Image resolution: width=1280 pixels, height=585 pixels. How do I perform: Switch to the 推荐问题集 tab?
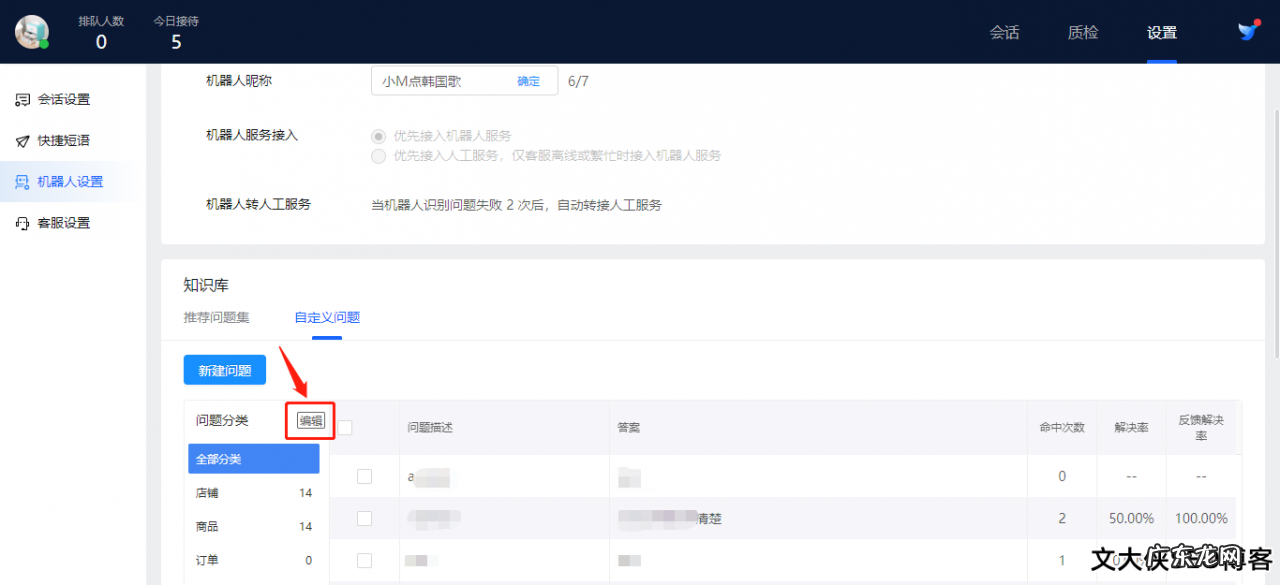[x=218, y=318]
